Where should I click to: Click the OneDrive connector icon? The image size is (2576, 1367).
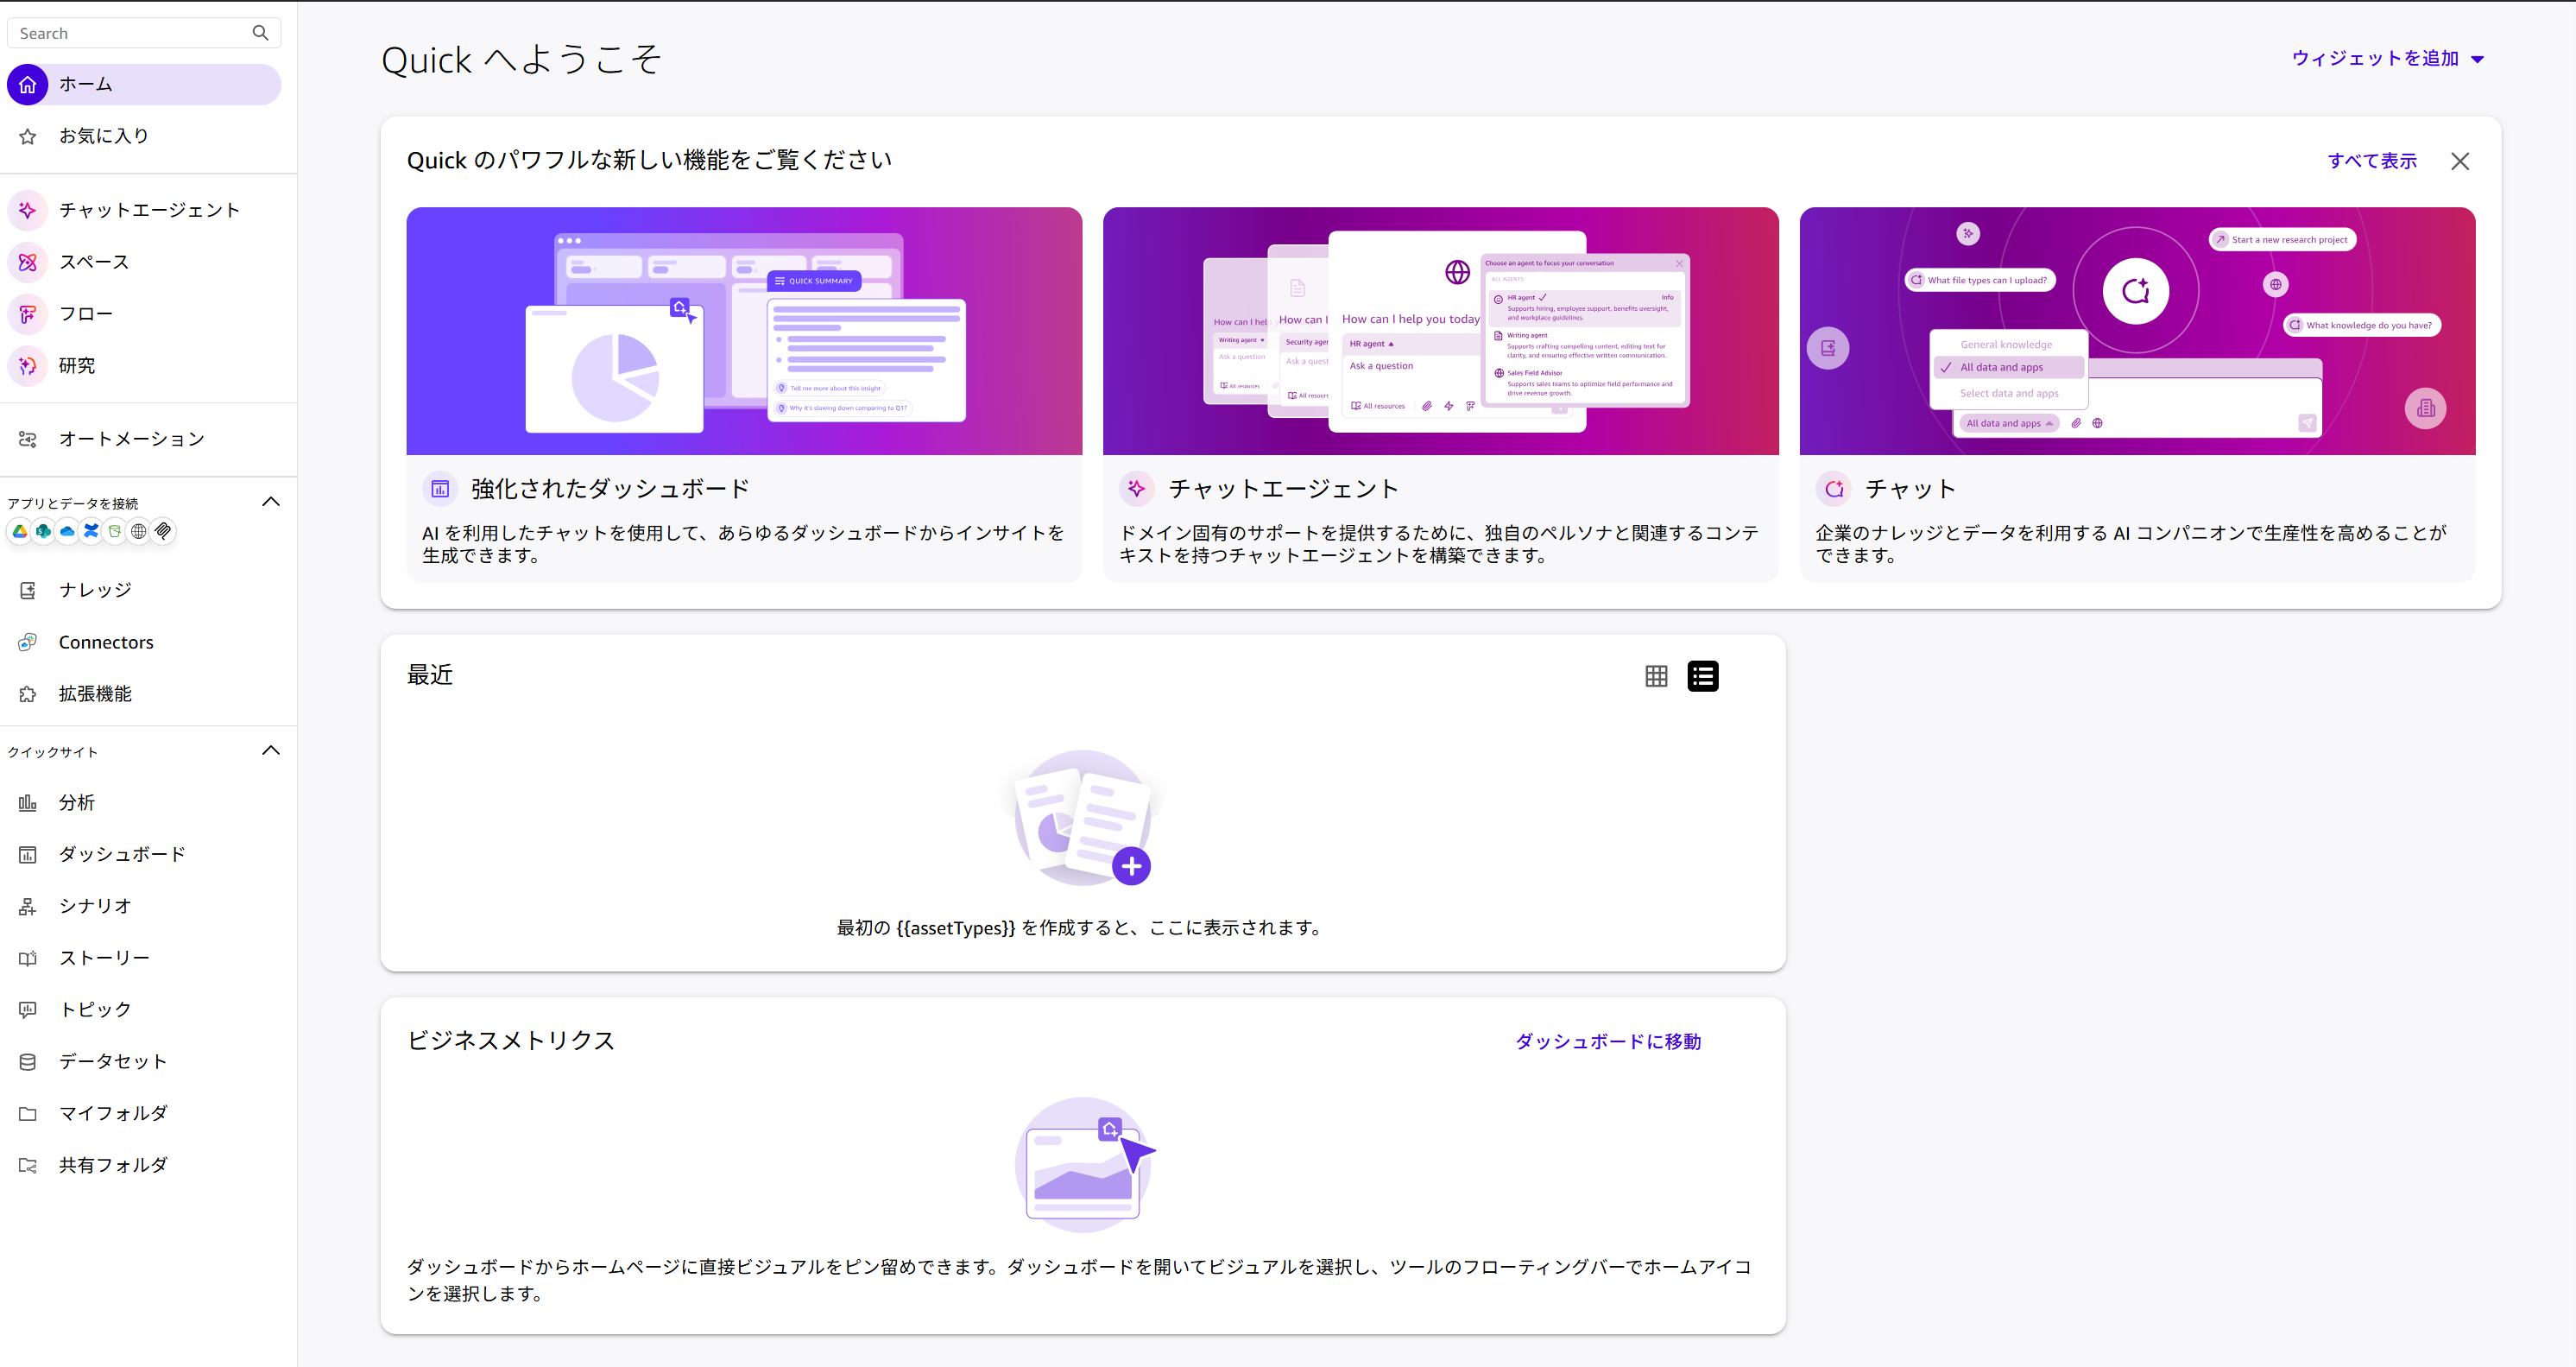pyautogui.click(x=67, y=531)
